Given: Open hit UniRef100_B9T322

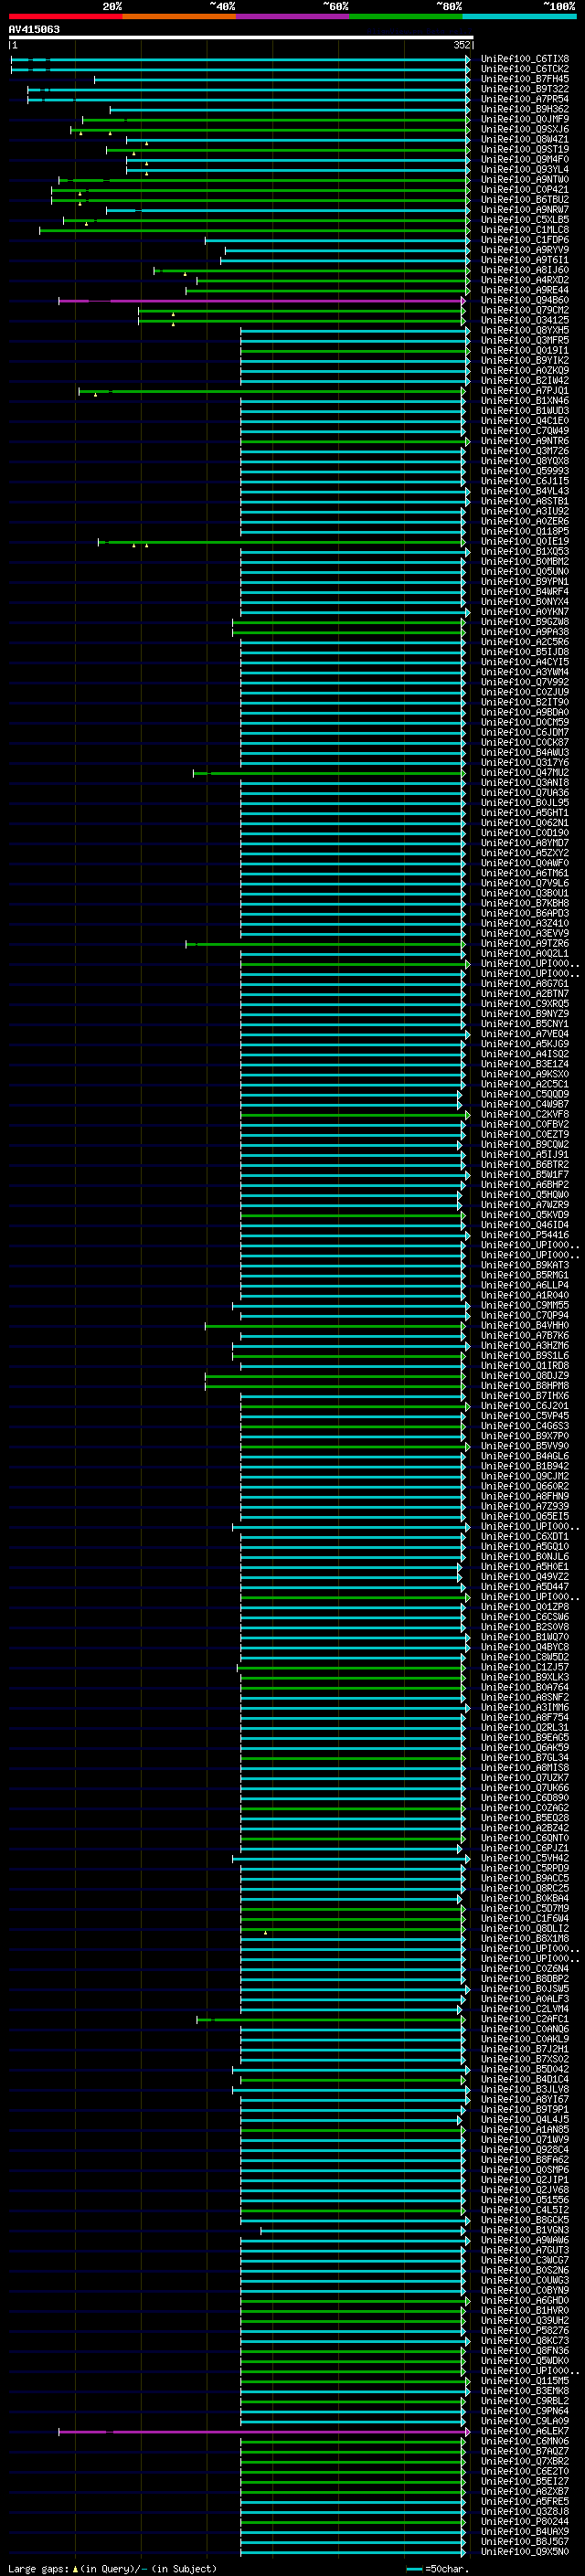Looking at the screenshot, I should [x=524, y=89].
